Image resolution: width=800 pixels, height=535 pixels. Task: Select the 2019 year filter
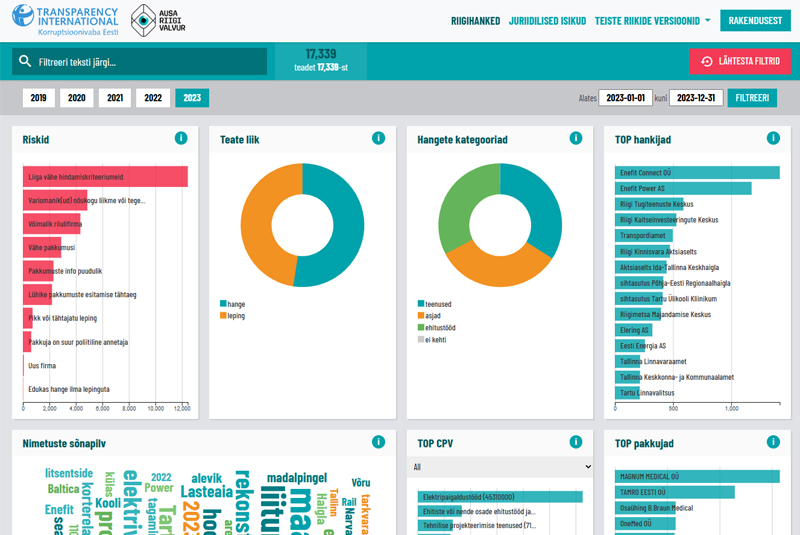tap(39, 98)
